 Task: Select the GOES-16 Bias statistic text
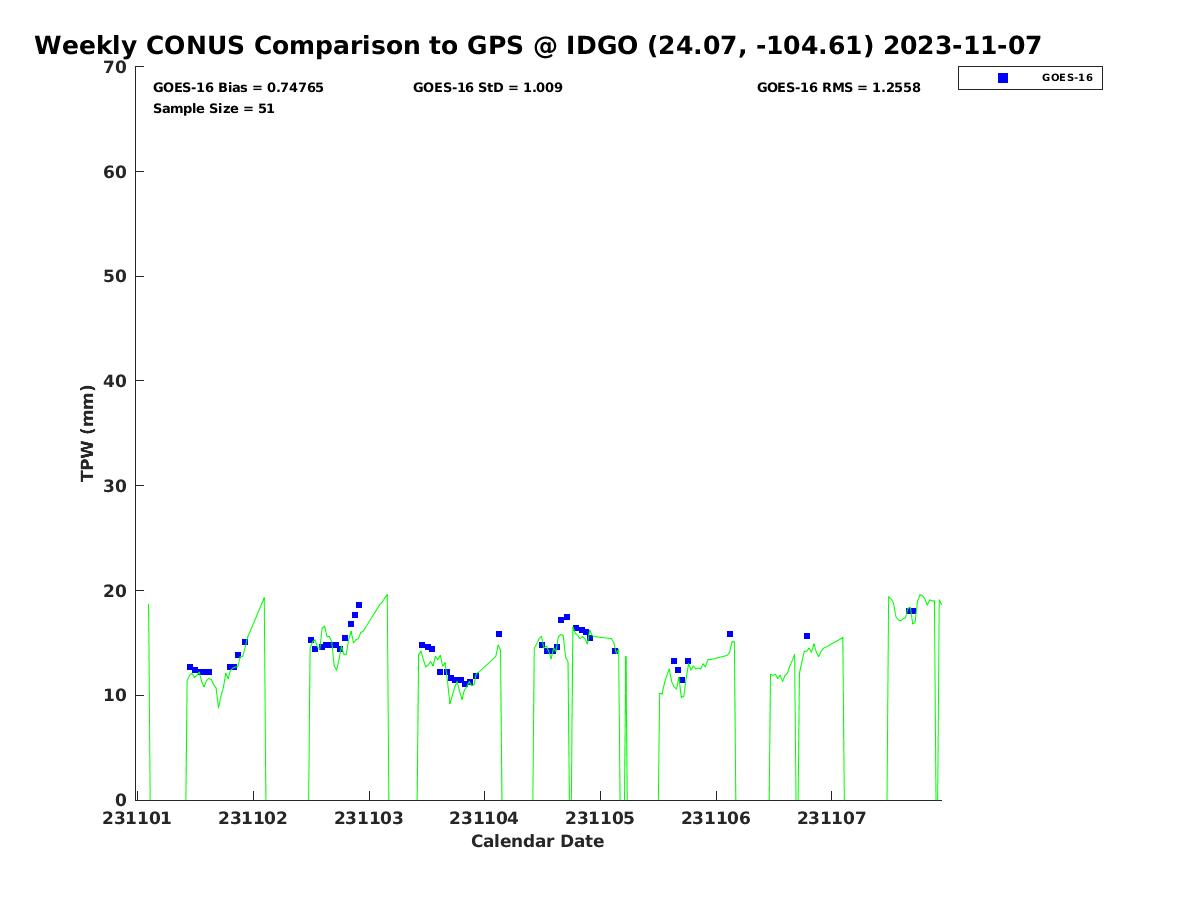coord(238,88)
